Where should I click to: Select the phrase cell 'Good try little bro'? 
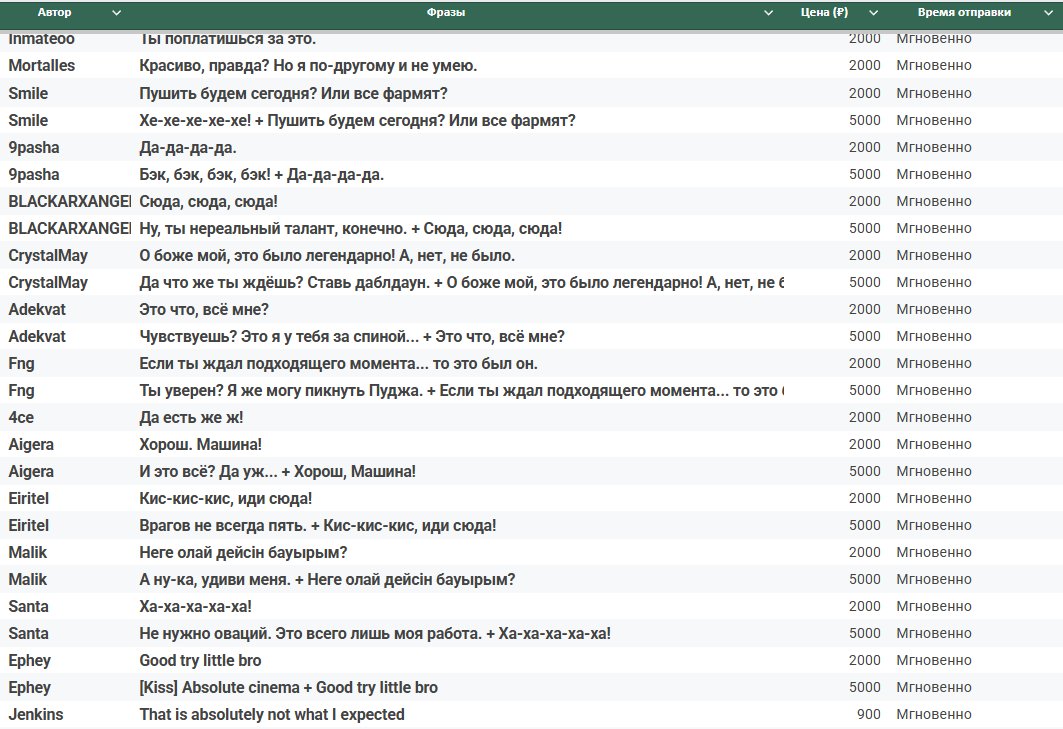point(200,661)
